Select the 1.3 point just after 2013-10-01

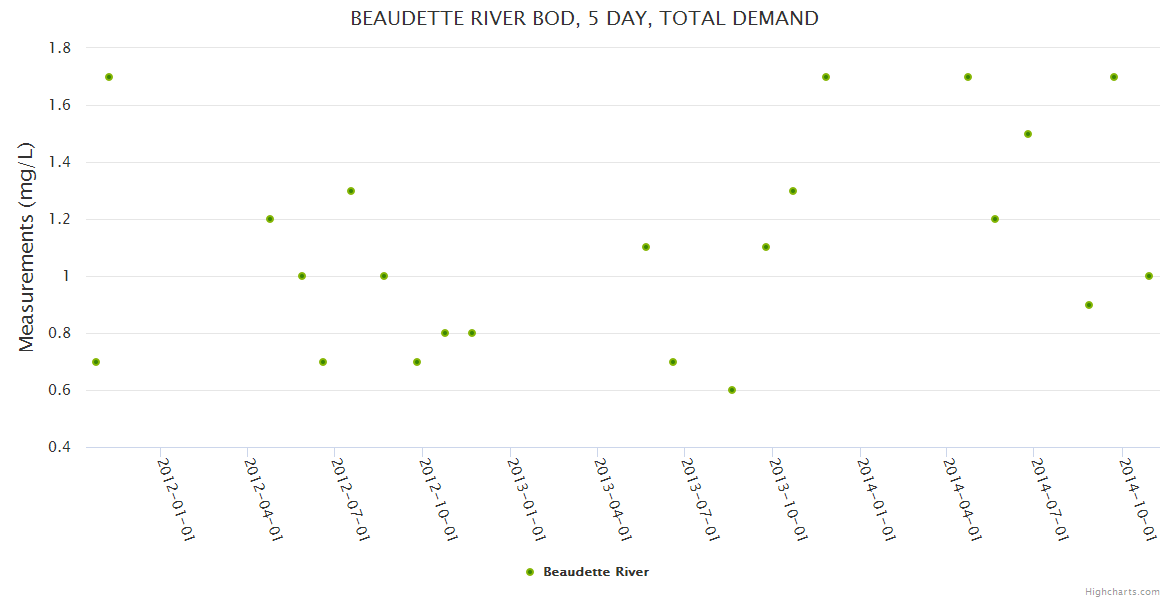pos(793,191)
